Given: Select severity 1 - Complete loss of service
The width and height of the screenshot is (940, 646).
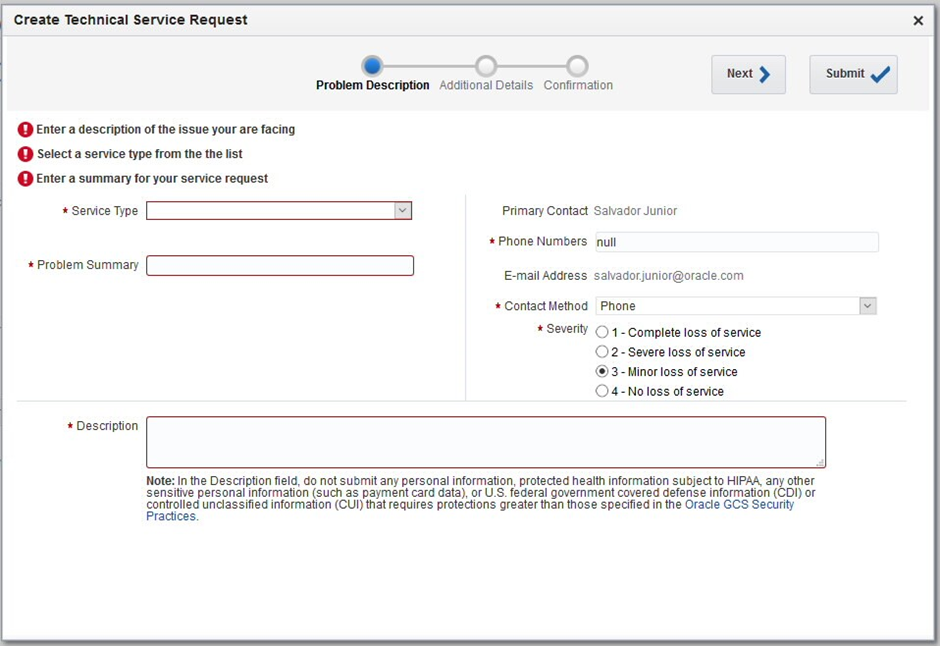Looking at the screenshot, I should coord(602,332).
